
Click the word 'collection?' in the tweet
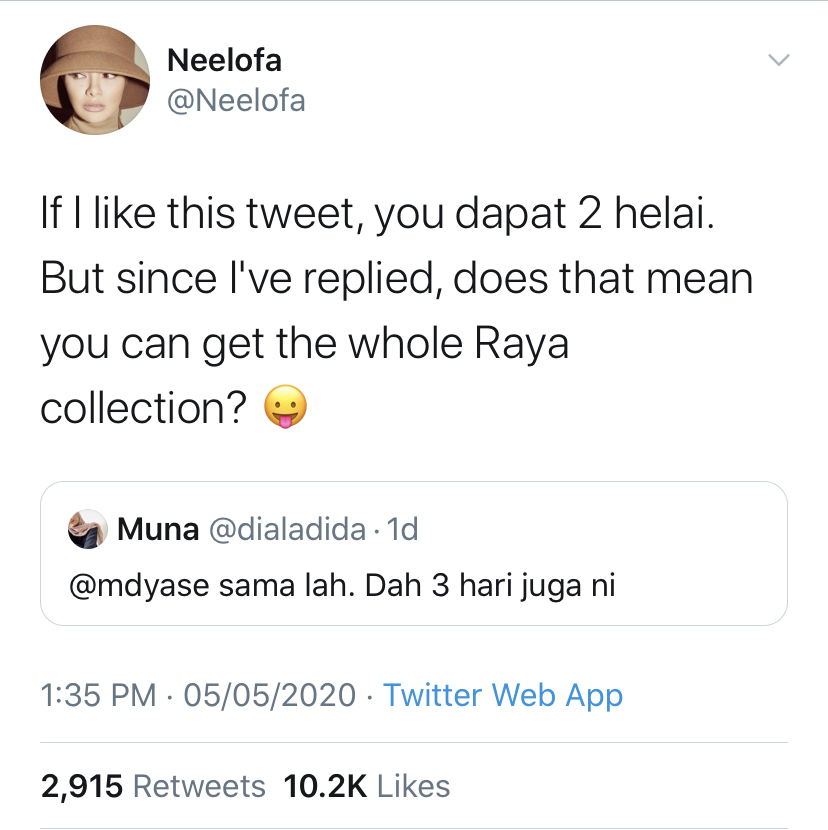tap(144, 408)
